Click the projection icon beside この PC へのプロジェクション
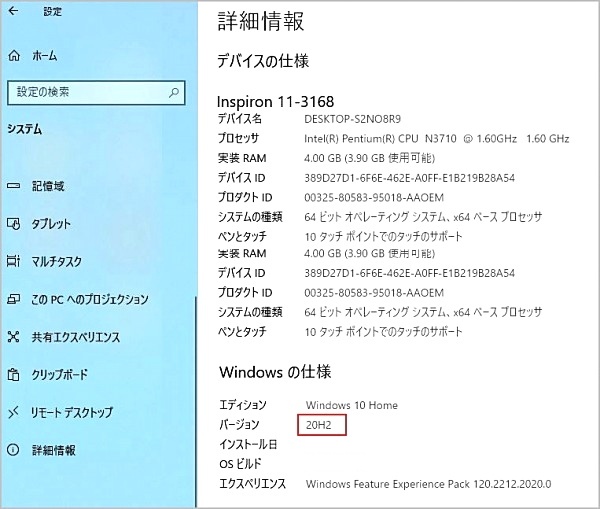Viewport: 600px width, 509px height. tap(13, 299)
